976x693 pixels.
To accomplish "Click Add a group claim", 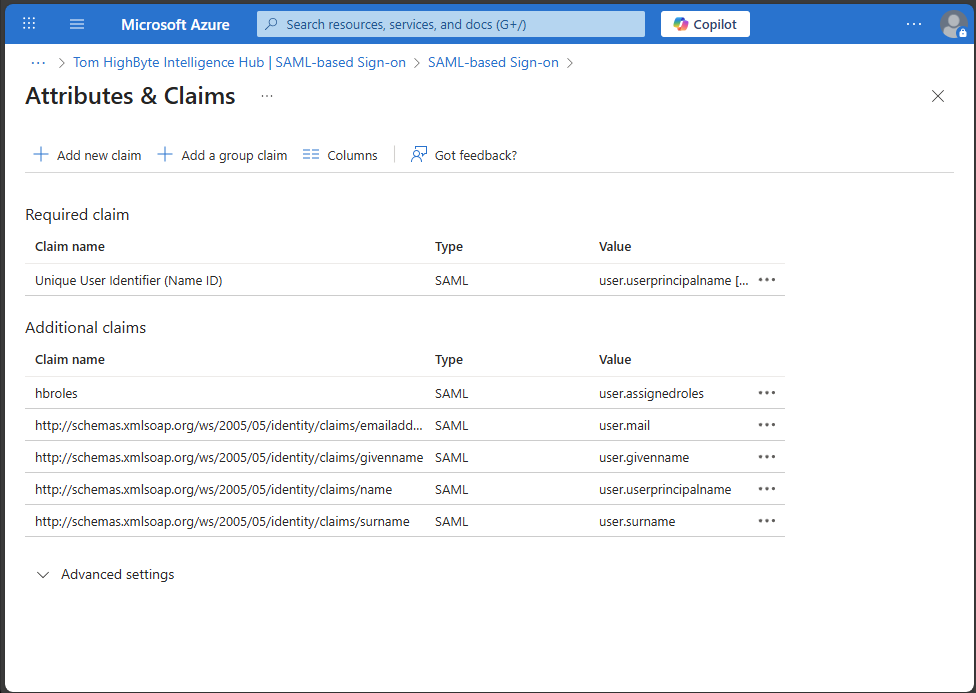I will pyautogui.click(x=223, y=155).
